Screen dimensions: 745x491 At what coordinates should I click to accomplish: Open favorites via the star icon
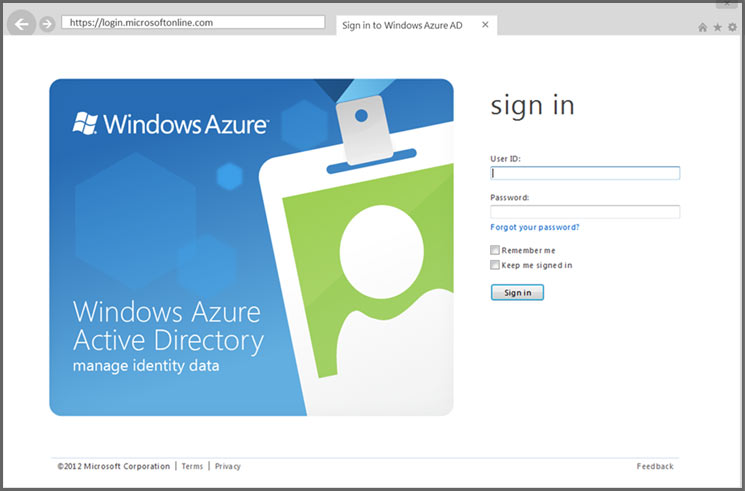[x=717, y=28]
